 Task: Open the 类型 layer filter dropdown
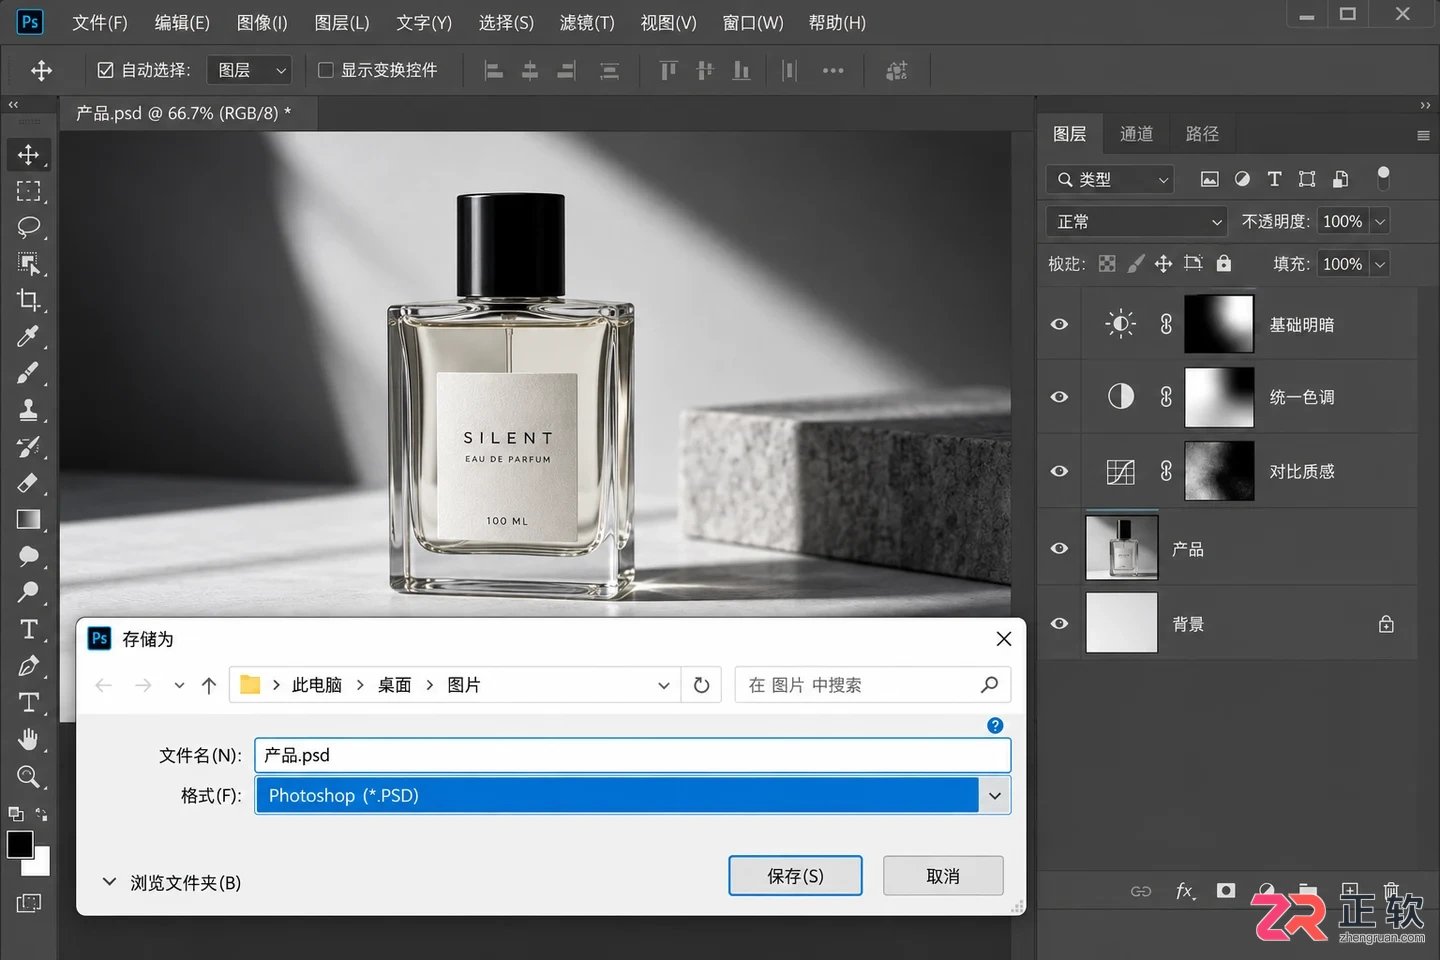(1110, 179)
